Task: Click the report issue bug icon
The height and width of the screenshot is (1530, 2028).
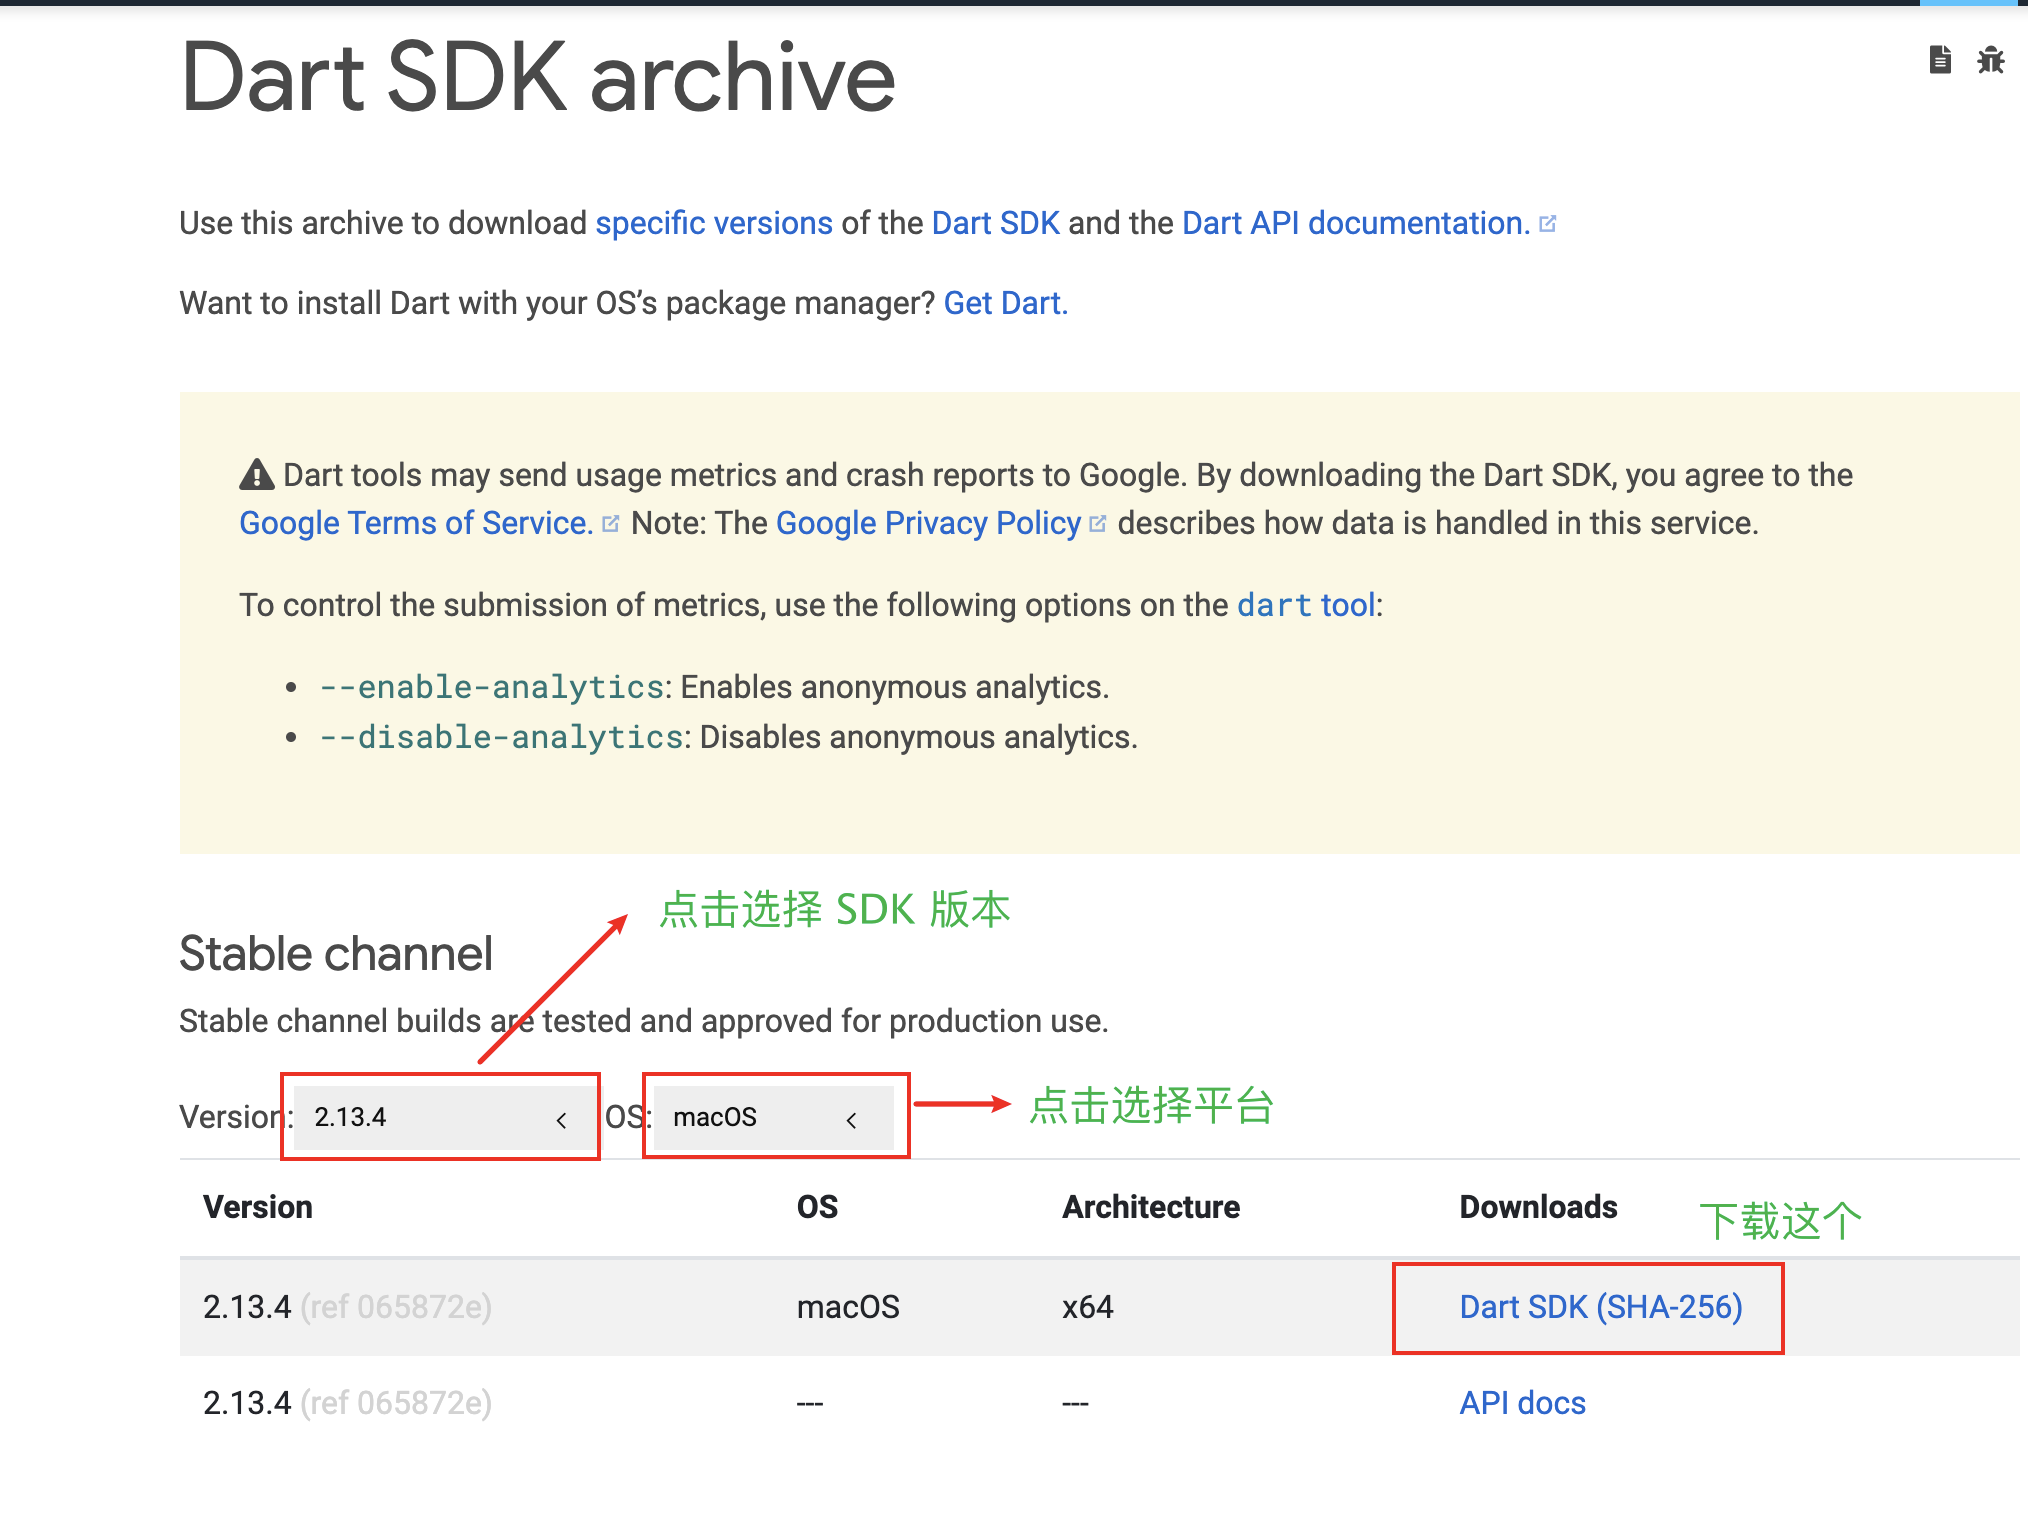Action: point(1990,60)
